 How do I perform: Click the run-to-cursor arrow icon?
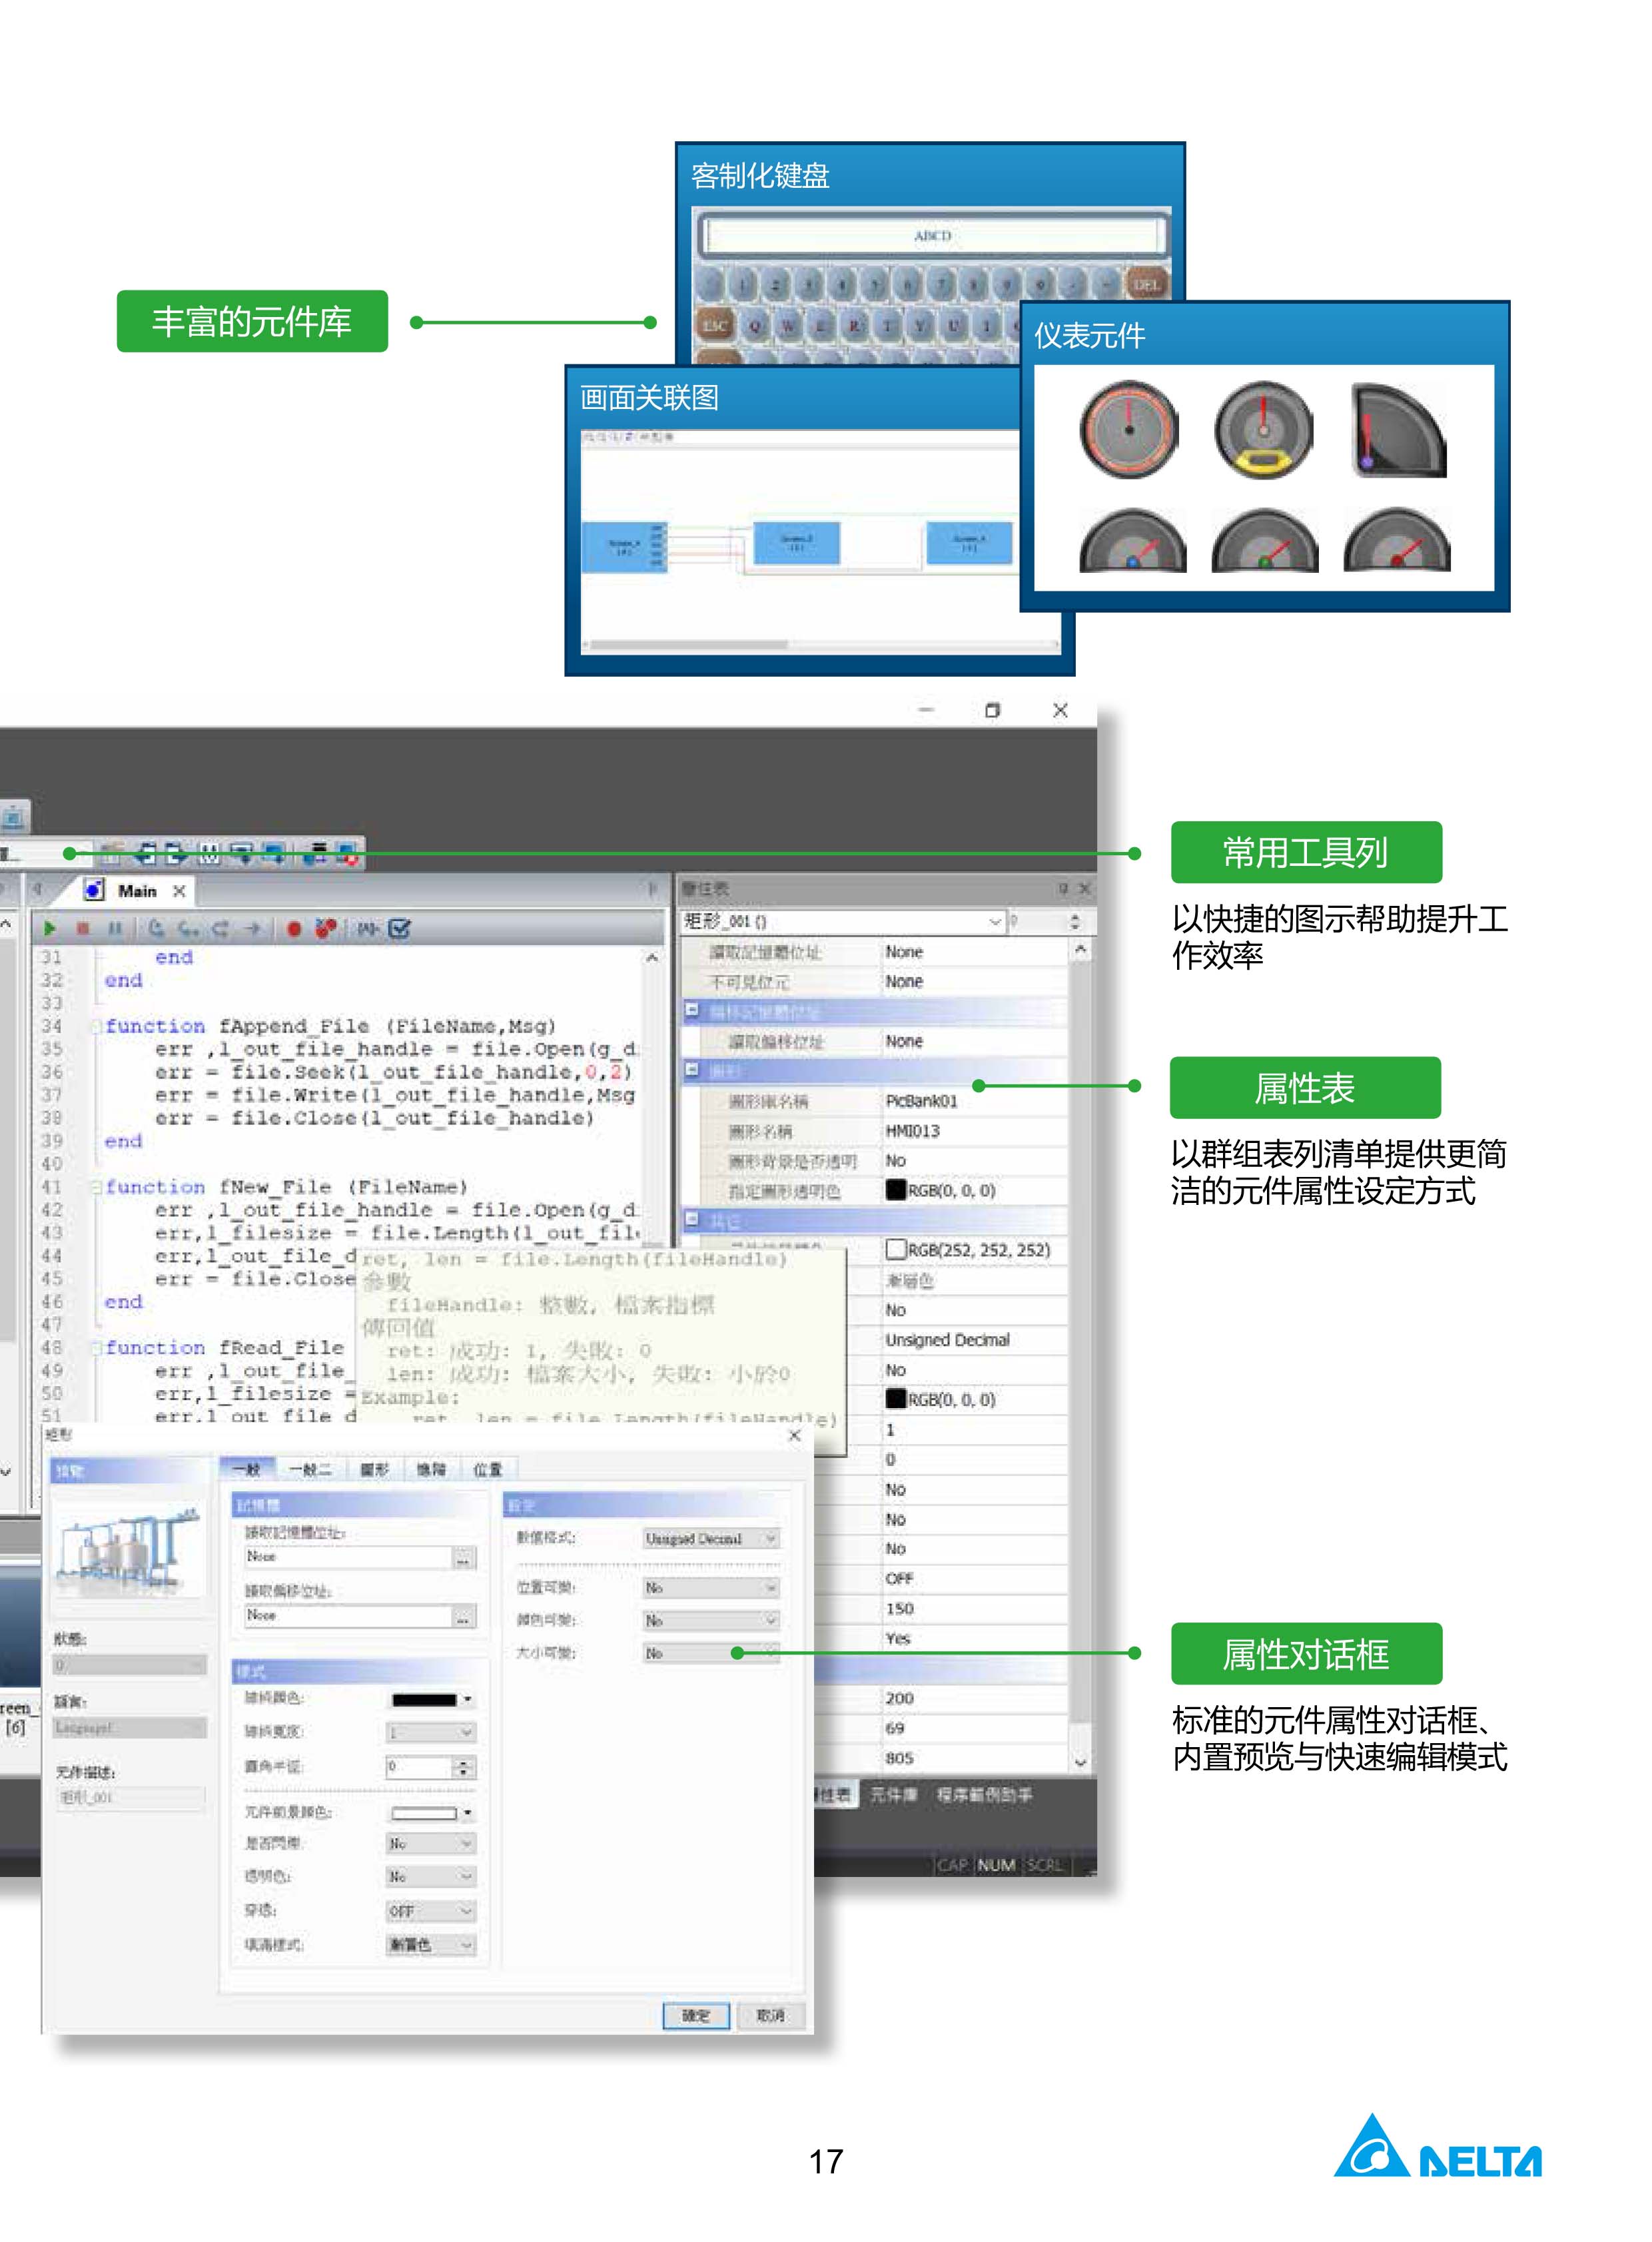pyautogui.click(x=253, y=929)
